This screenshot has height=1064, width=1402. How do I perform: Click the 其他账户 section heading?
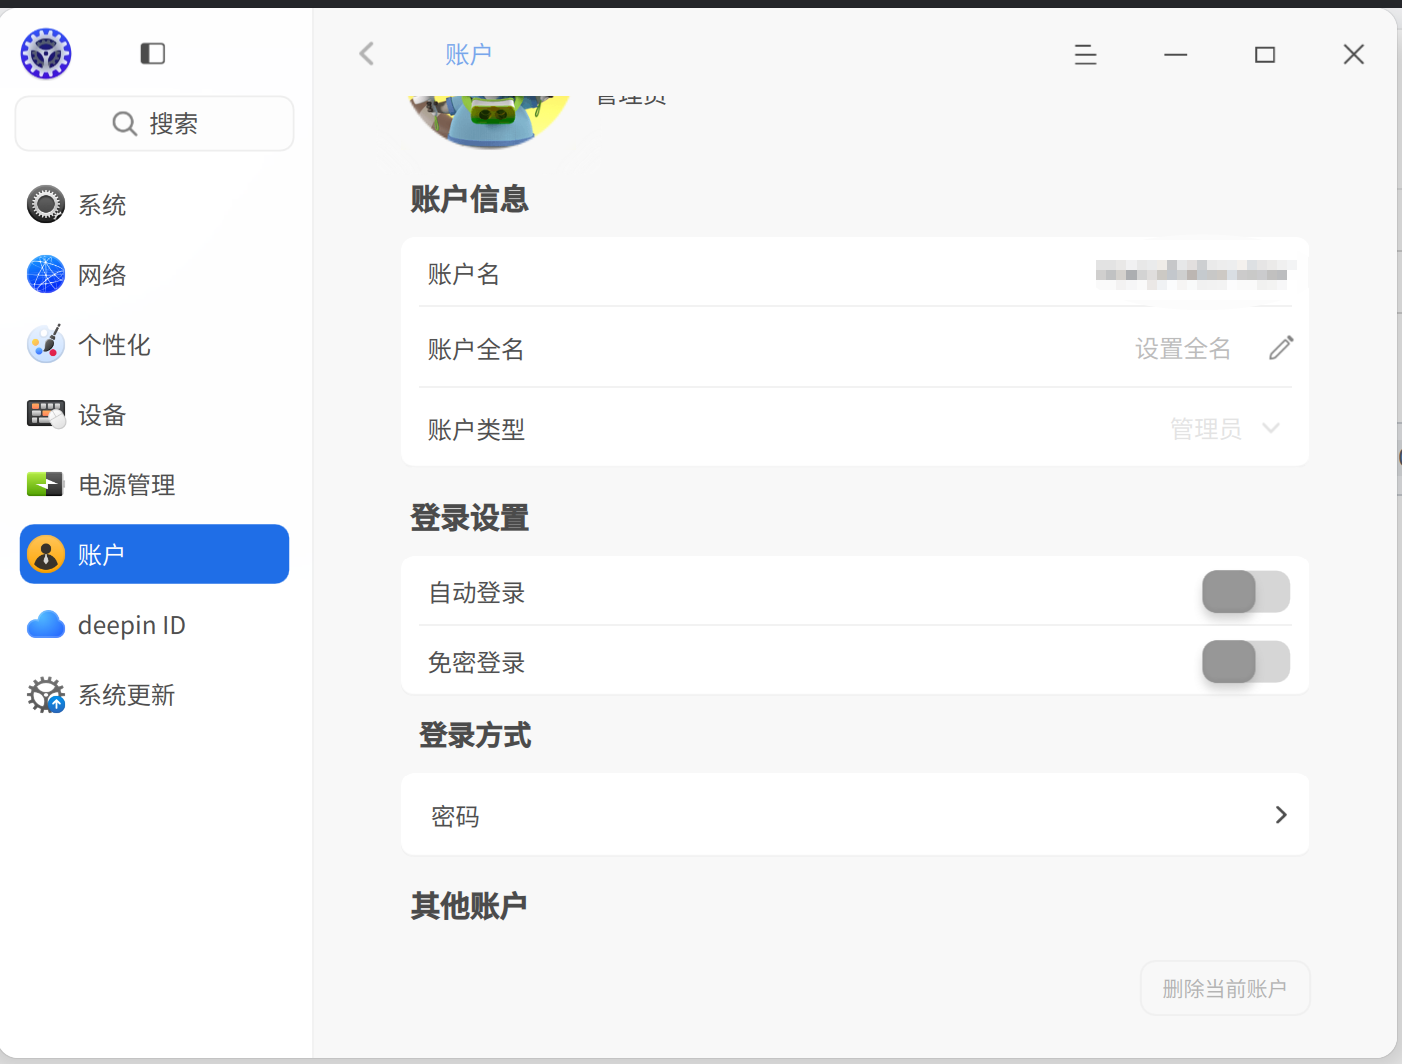(469, 906)
